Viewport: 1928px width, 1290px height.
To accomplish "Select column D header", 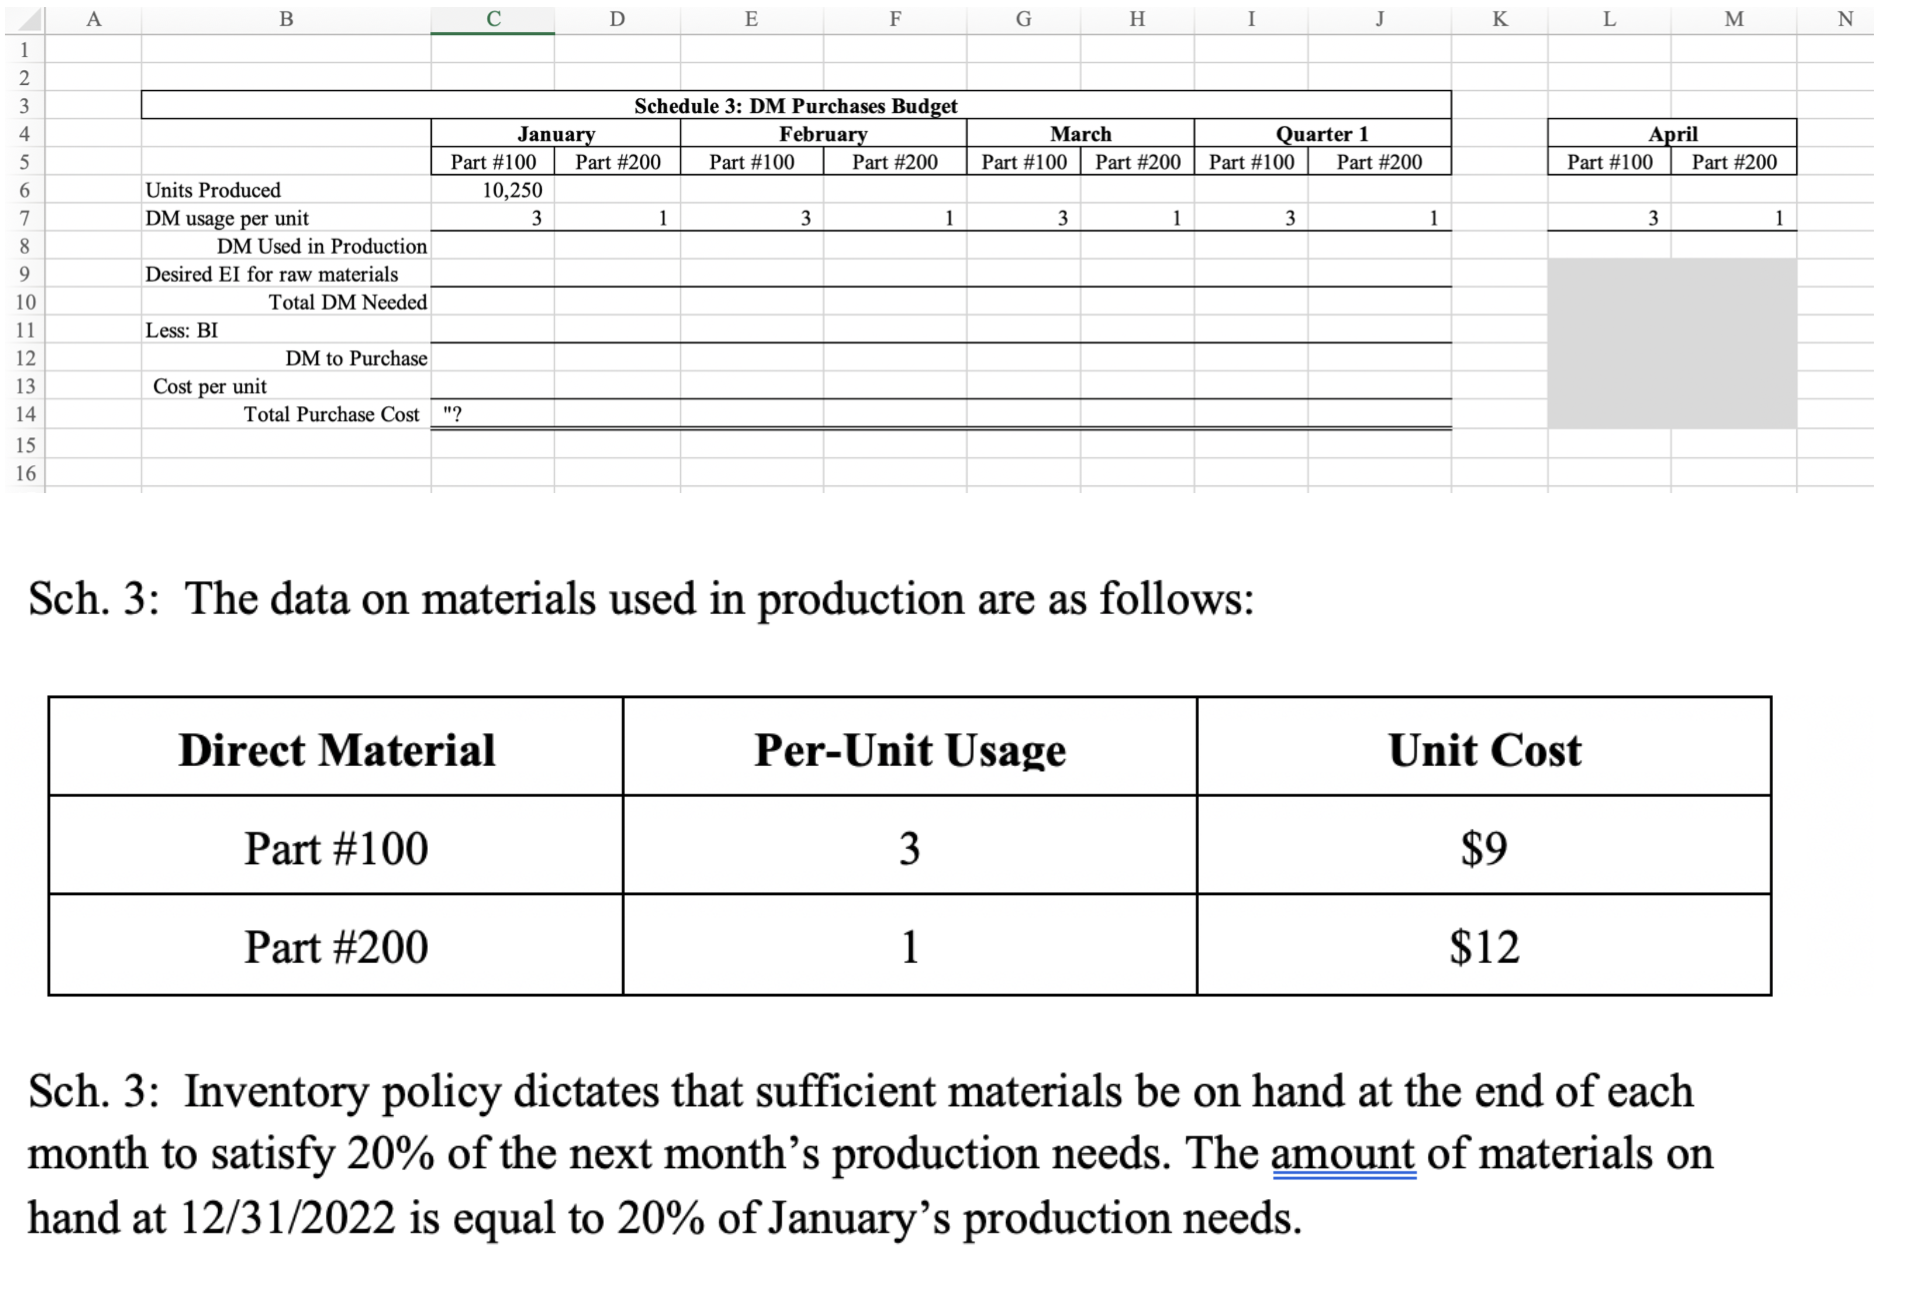I will [617, 18].
